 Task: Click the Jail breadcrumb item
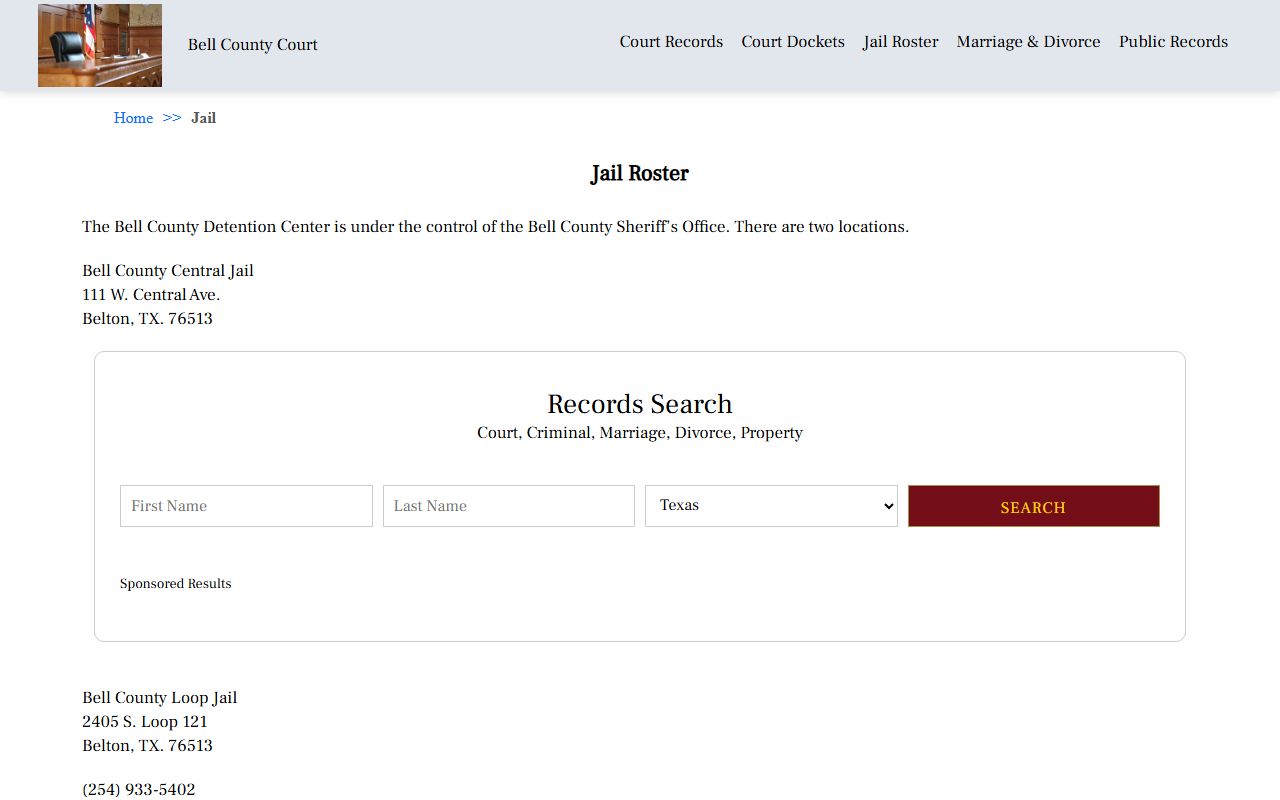(203, 118)
